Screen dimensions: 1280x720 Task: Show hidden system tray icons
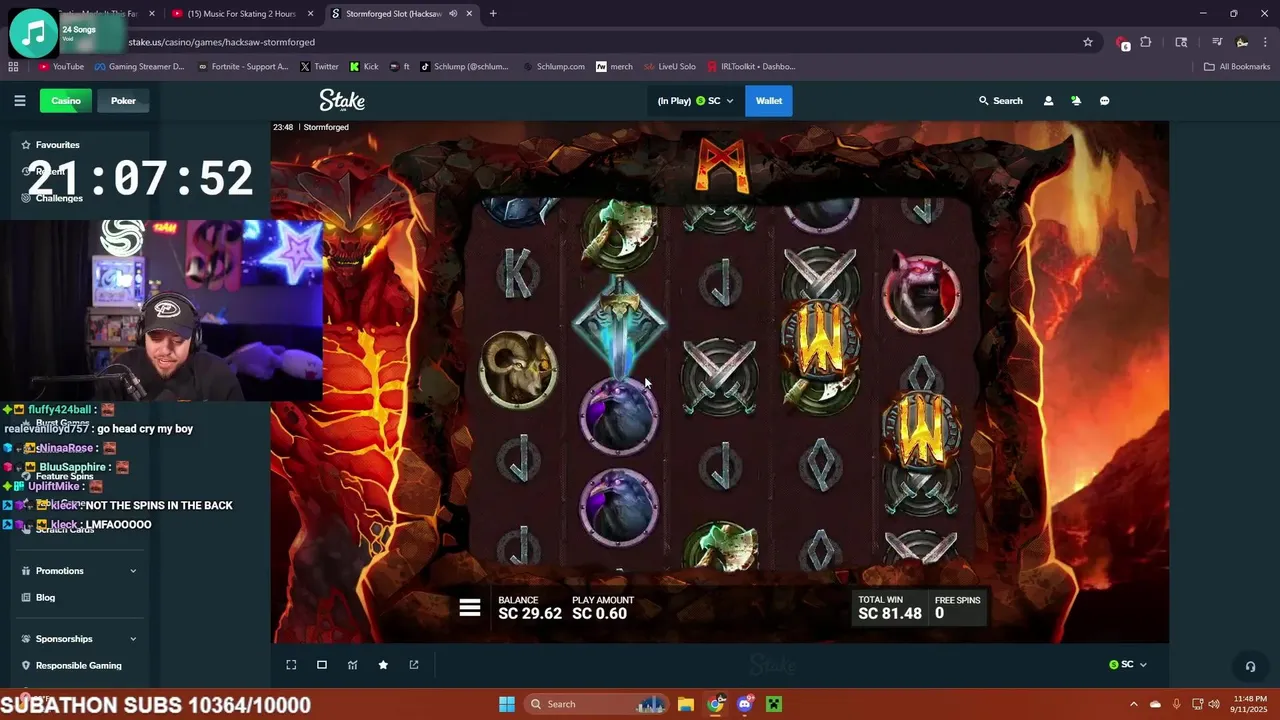[x=1133, y=704]
